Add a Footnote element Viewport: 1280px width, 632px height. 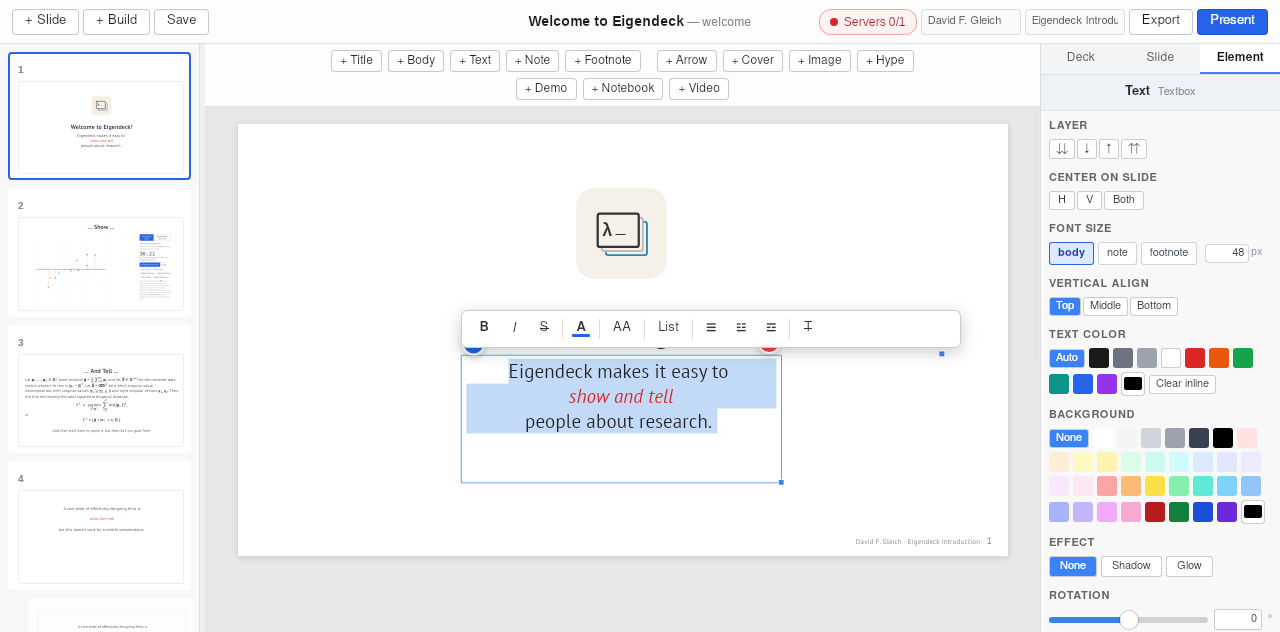603,61
